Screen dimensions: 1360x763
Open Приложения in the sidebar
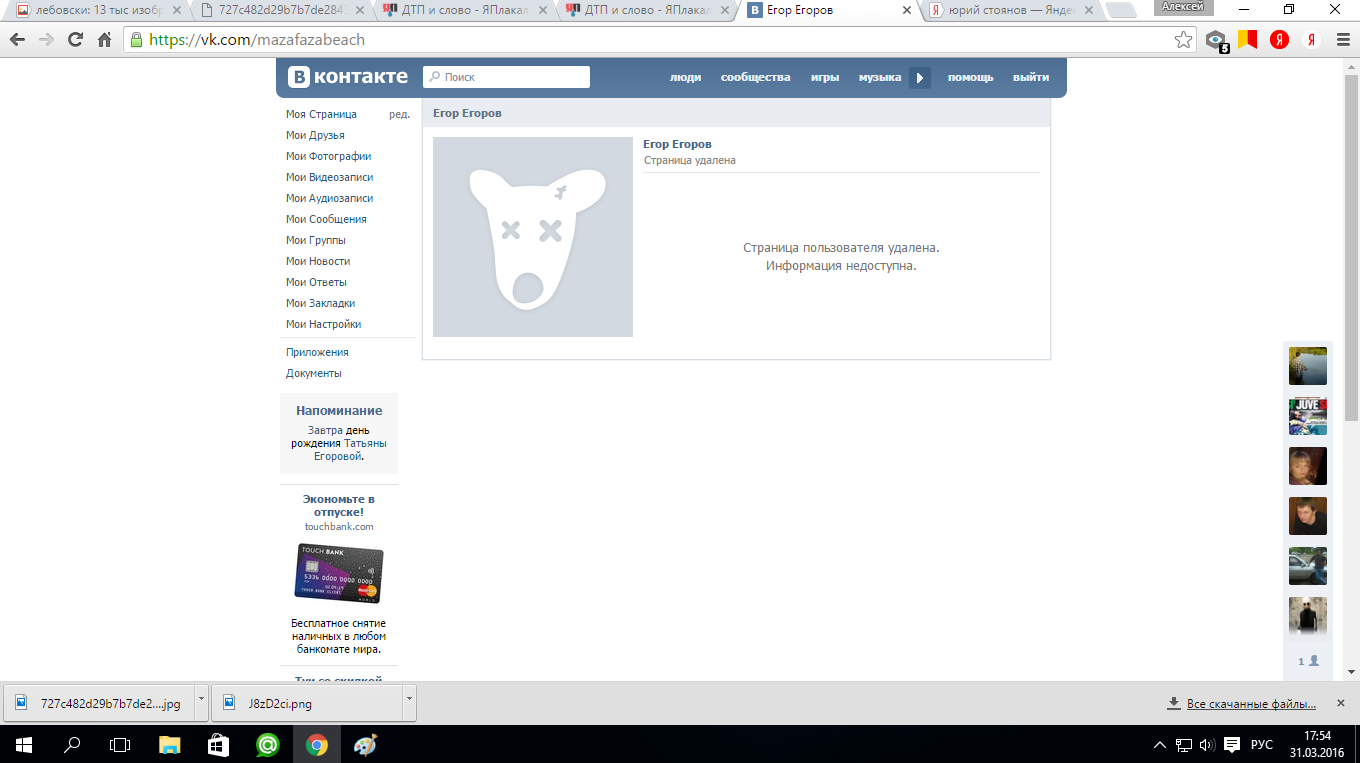[x=317, y=352]
